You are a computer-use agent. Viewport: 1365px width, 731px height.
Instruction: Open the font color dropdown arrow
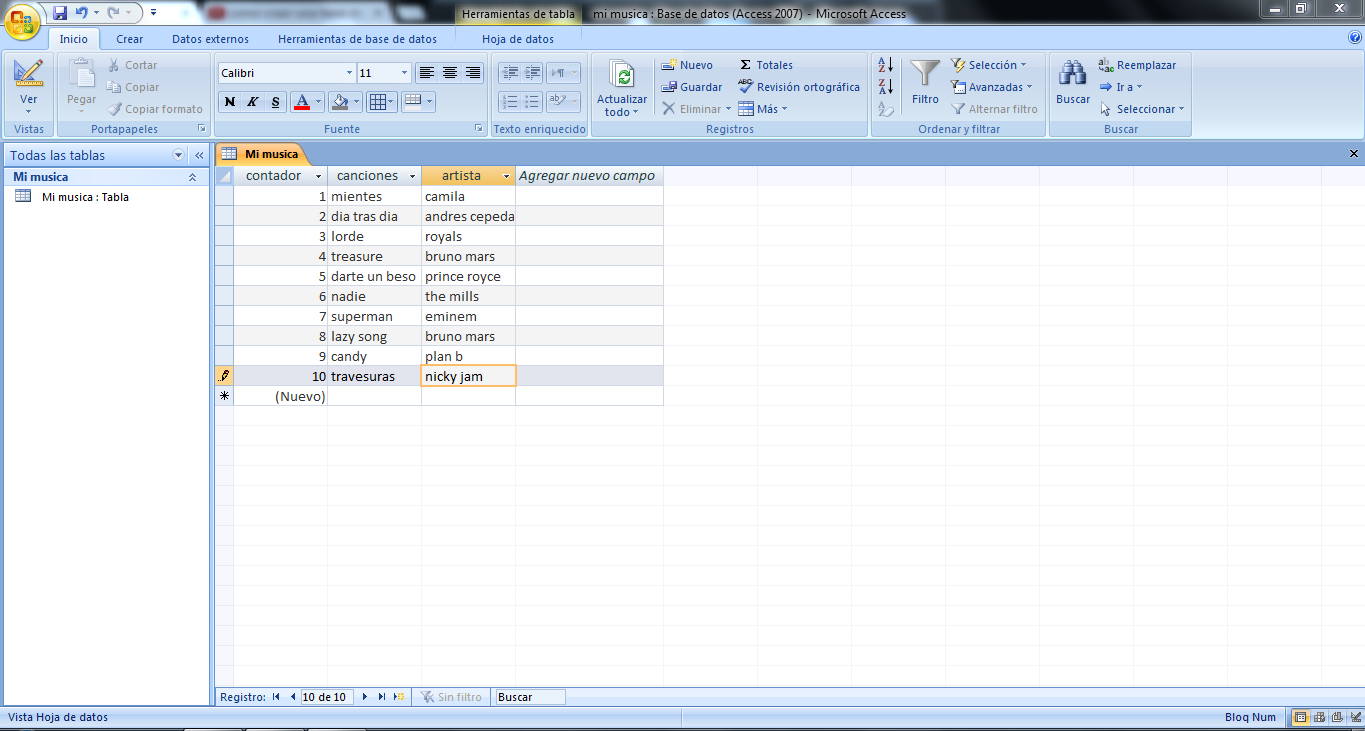click(x=319, y=101)
